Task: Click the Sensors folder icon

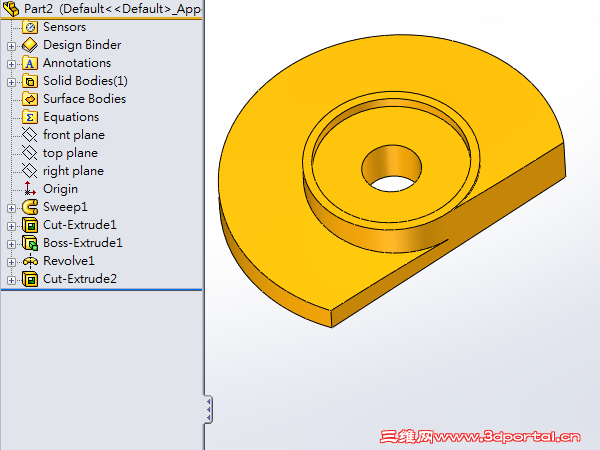Action: pyautogui.click(x=30, y=27)
